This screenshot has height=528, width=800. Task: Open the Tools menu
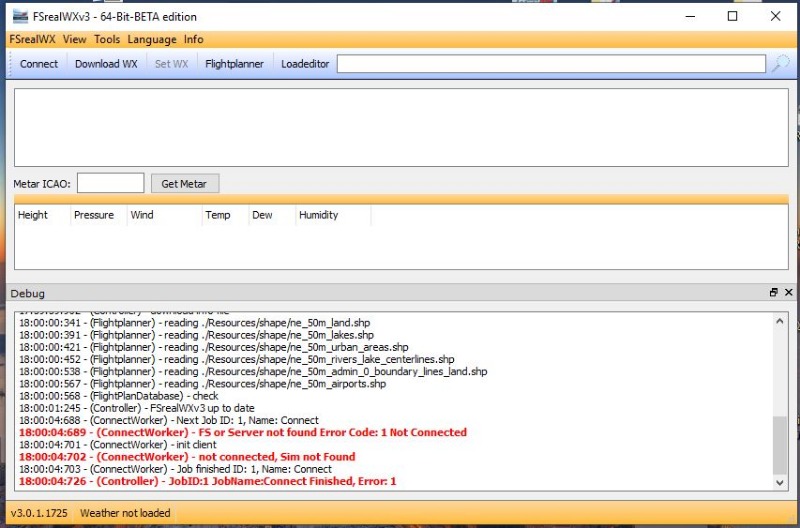[107, 39]
